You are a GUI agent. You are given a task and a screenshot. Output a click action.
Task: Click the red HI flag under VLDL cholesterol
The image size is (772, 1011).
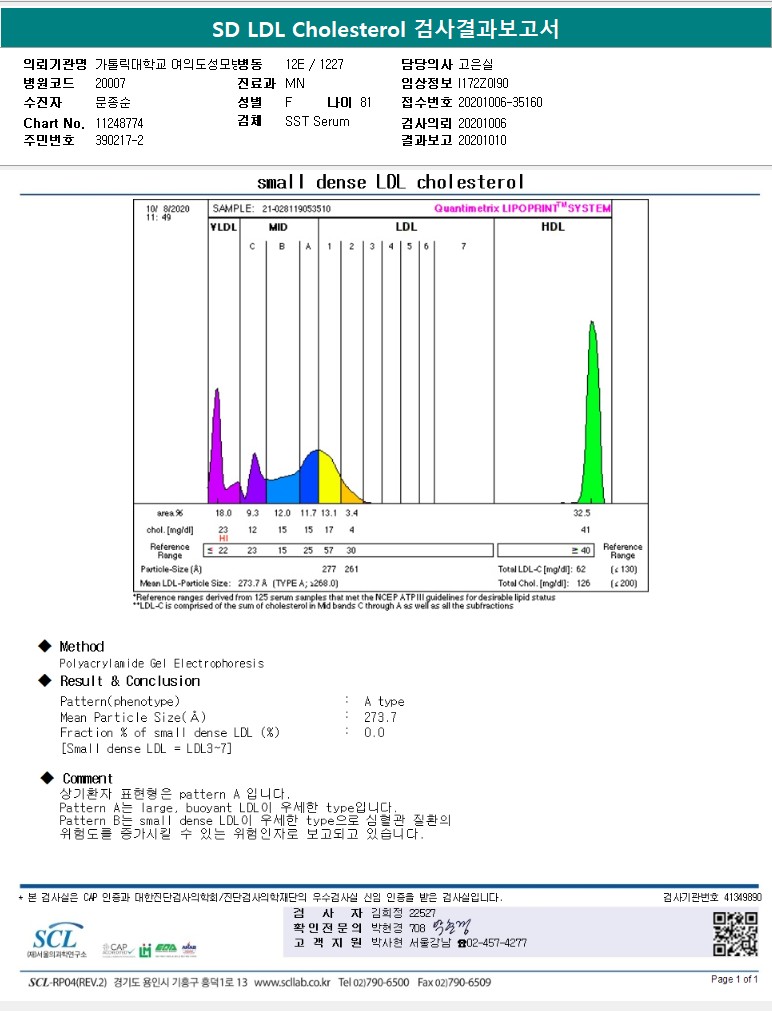(223, 538)
